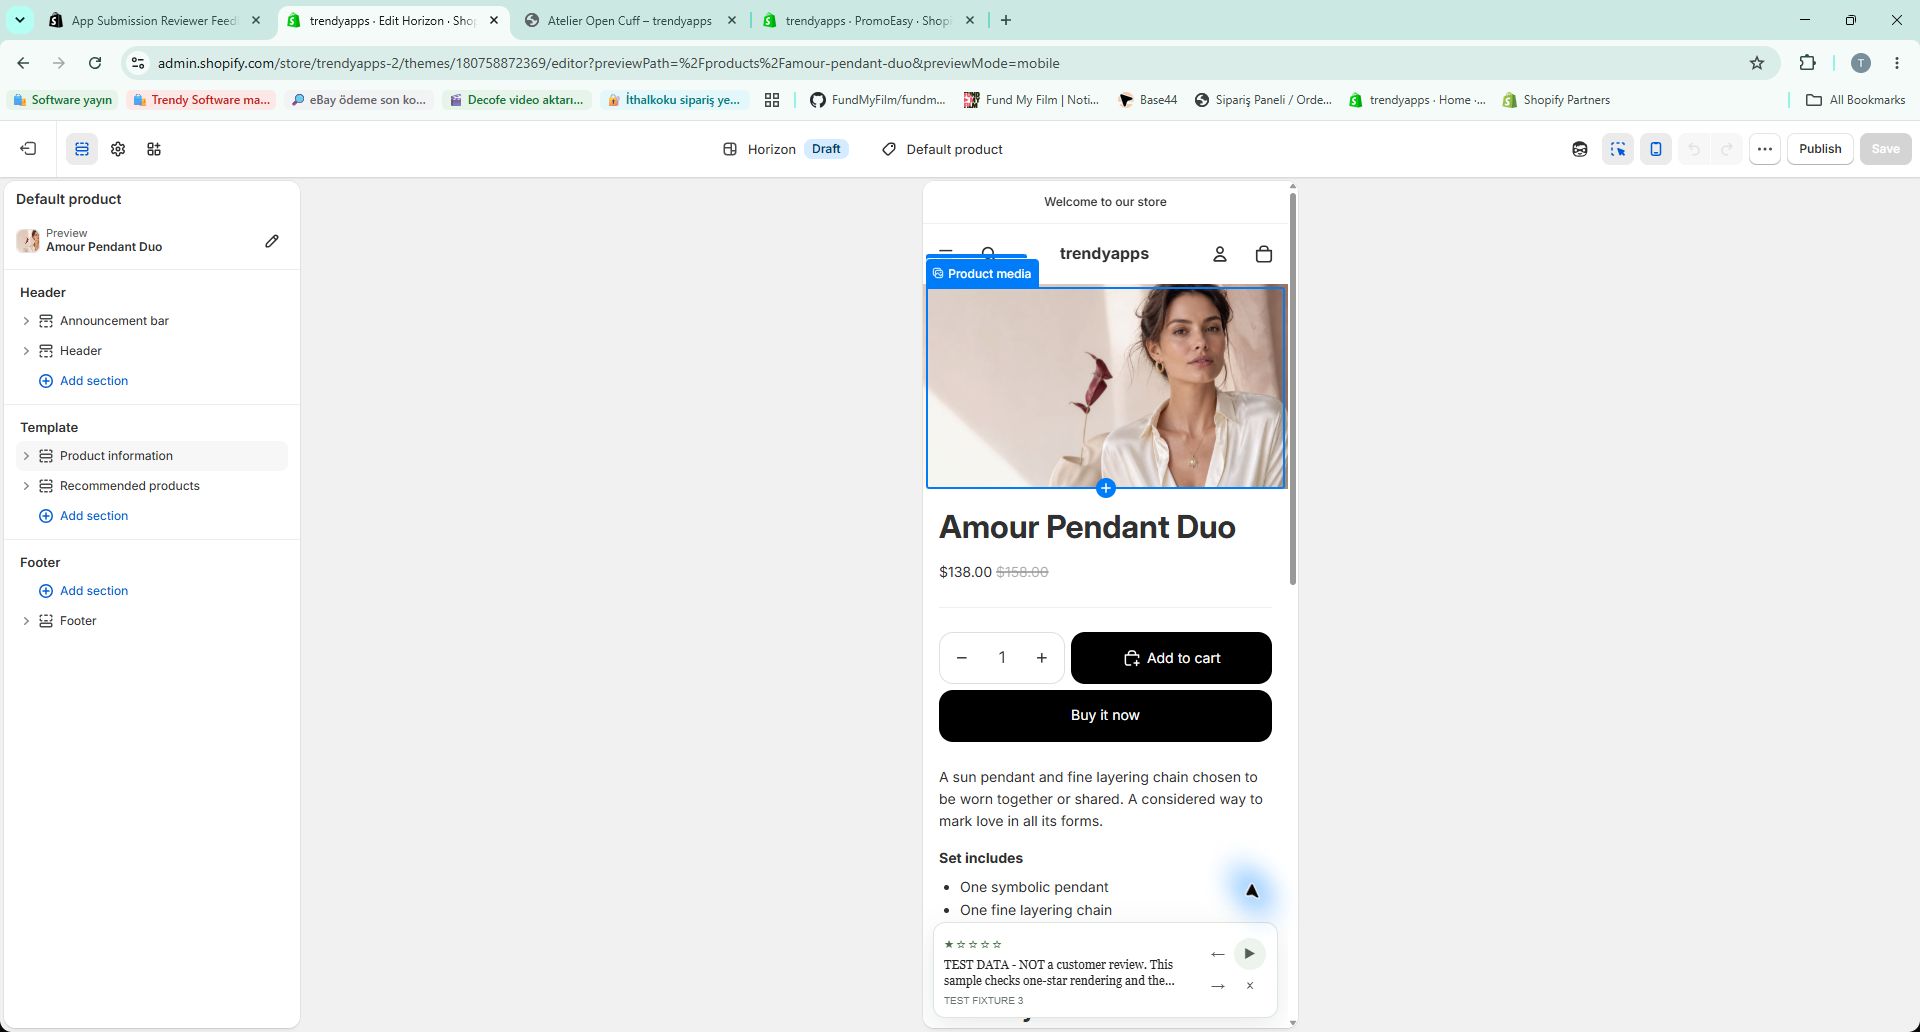The image size is (1920, 1032).
Task: Toggle the mobile preview icon
Action: pyautogui.click(x=1656, y=149)
